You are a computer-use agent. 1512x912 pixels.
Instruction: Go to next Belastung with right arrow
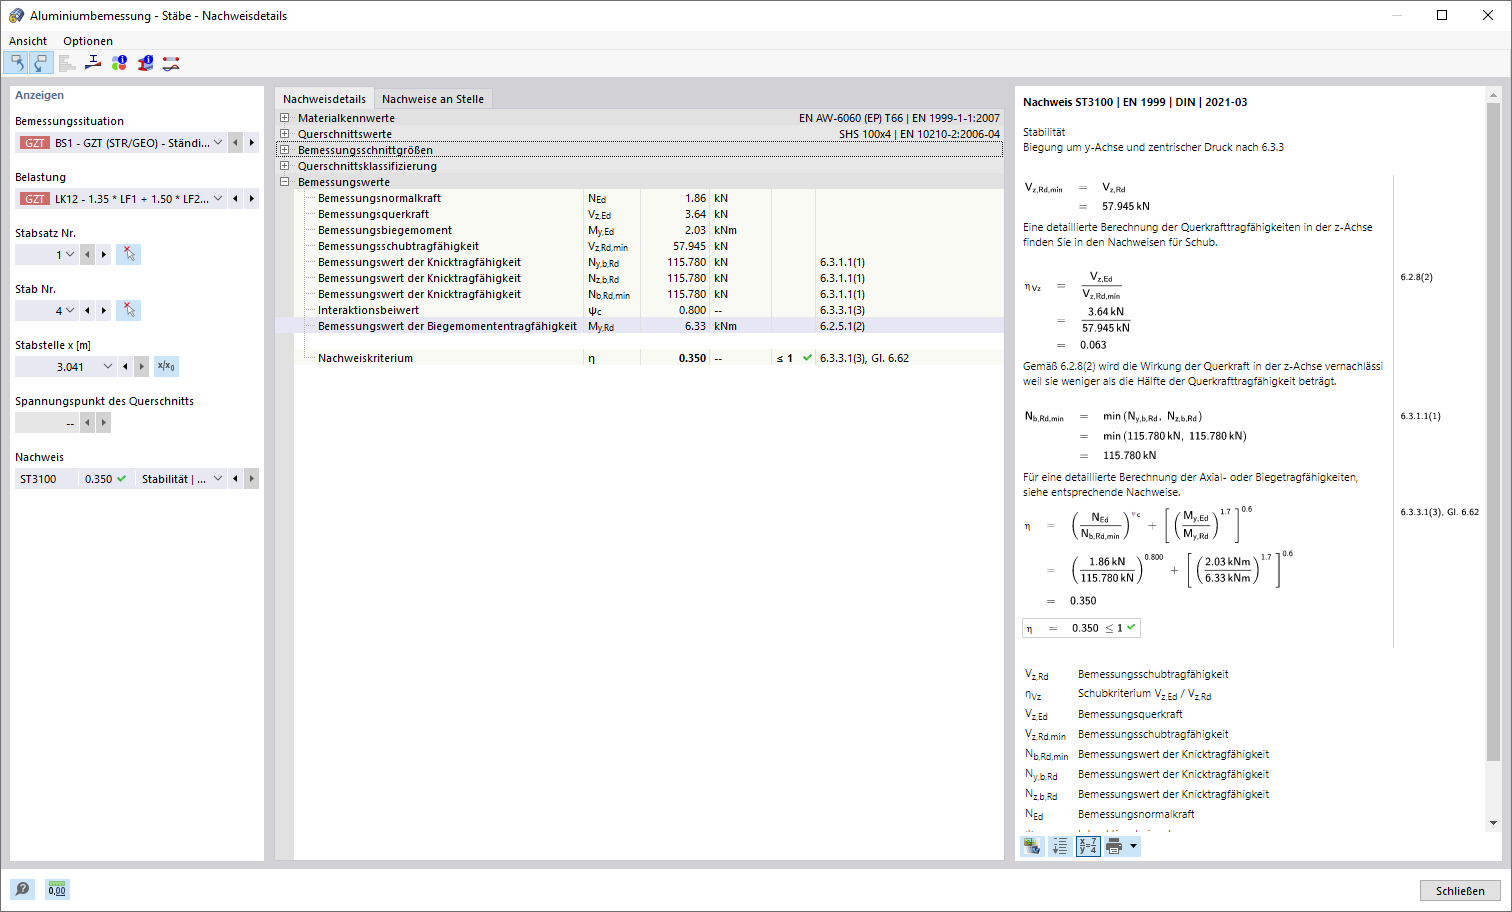point(251,199)
